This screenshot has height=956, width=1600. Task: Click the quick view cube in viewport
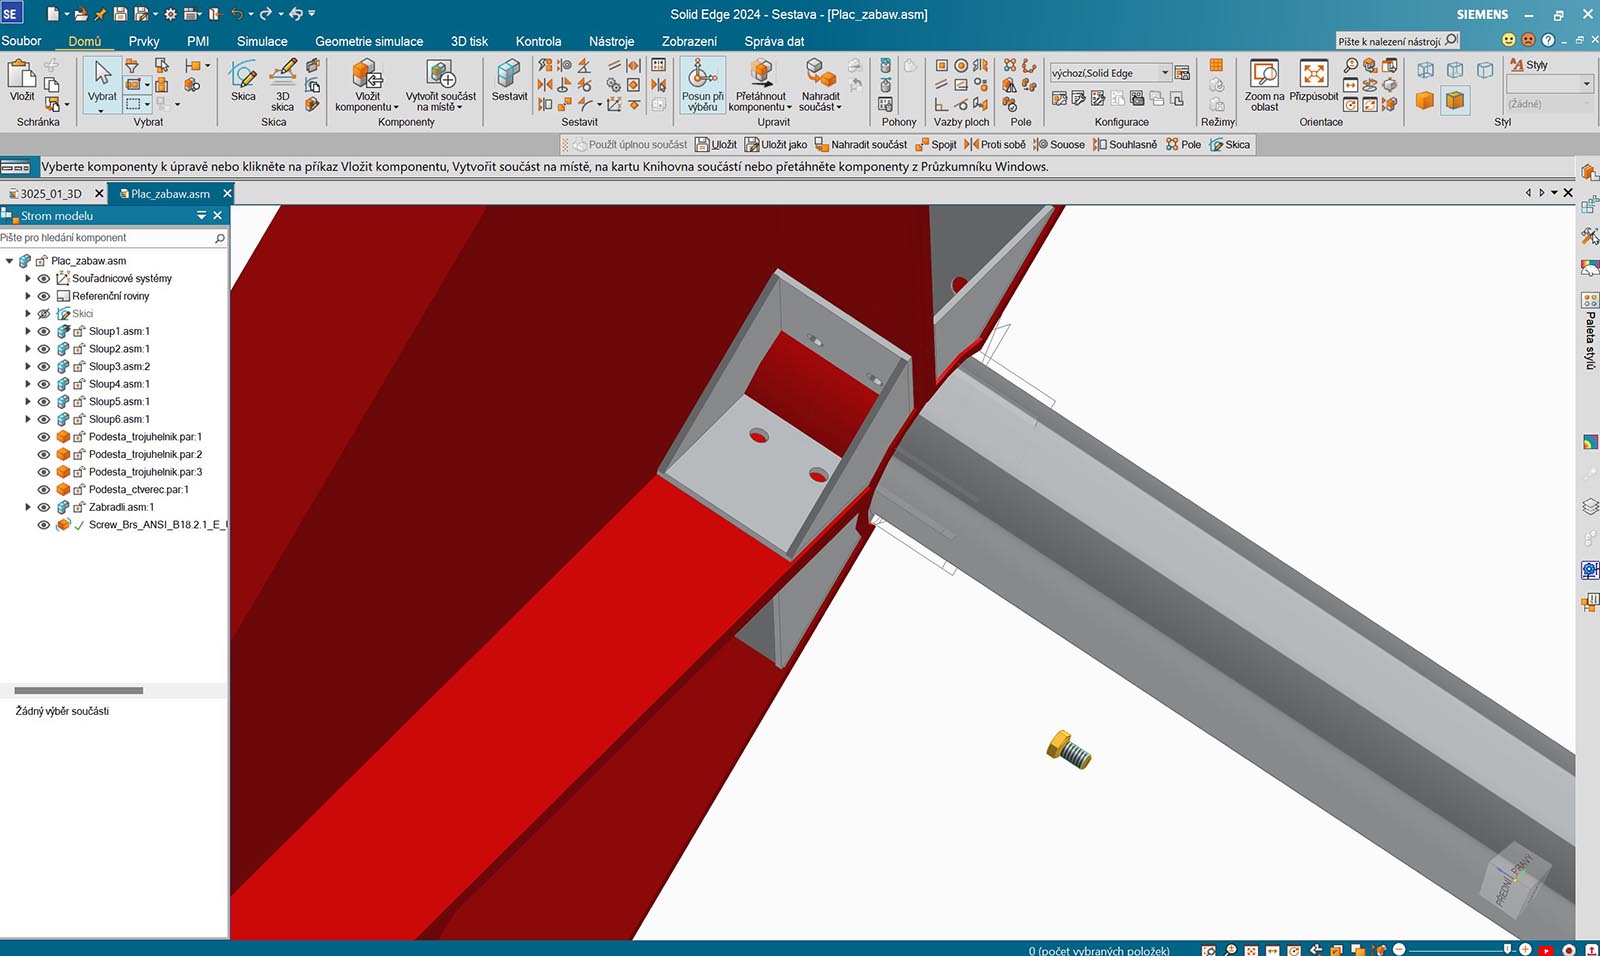point(1513,878)
